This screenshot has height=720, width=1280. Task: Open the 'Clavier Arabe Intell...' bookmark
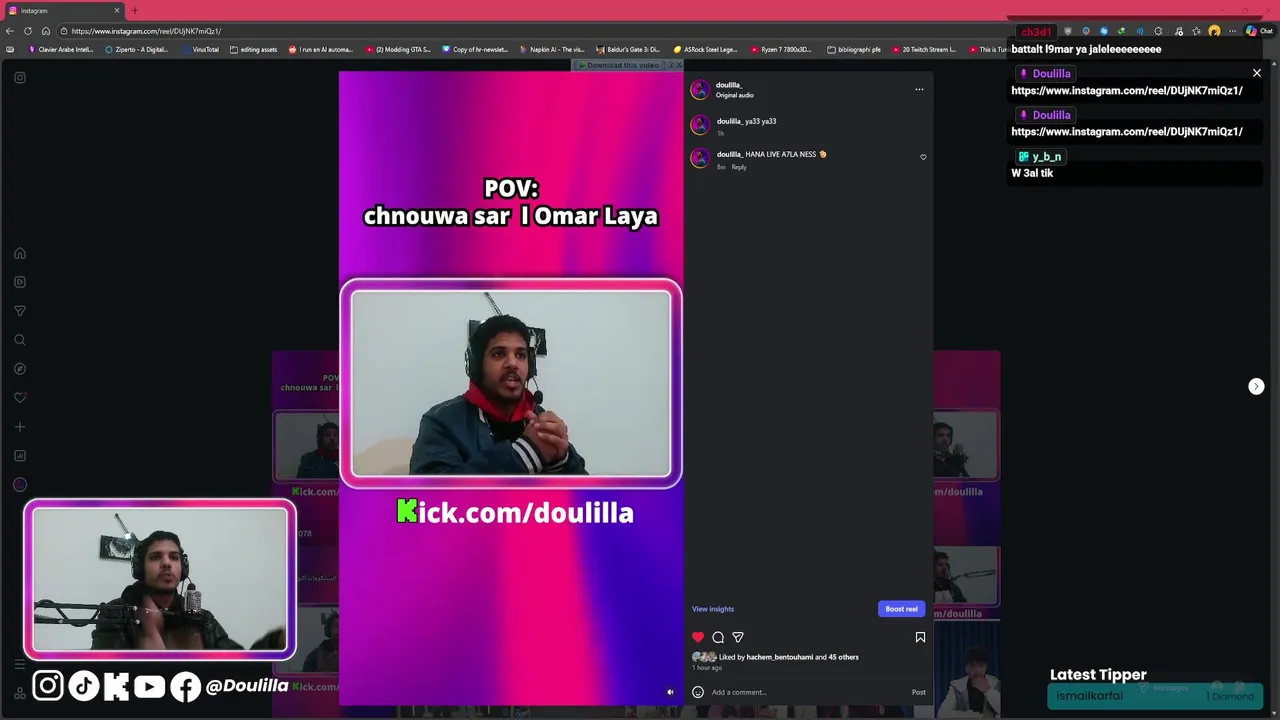point(61,49)
